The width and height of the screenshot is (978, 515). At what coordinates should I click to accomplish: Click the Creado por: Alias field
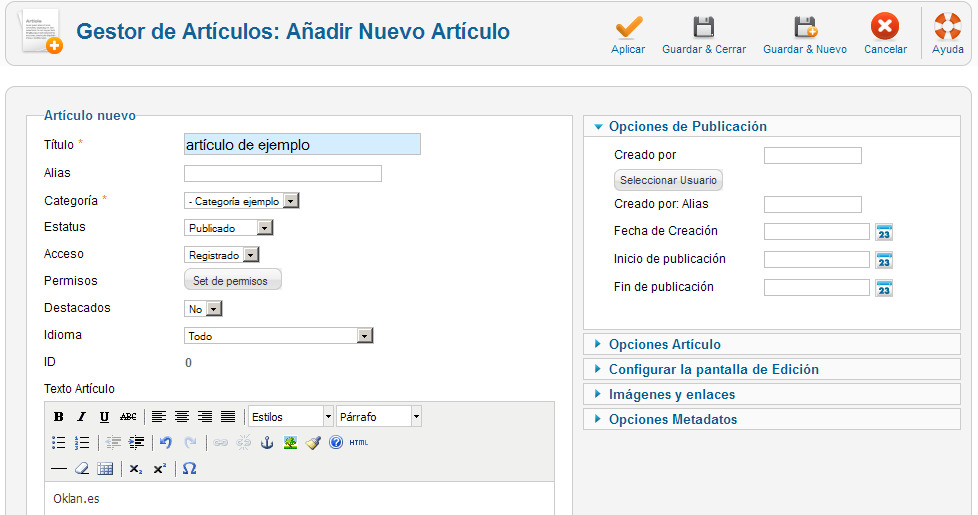[x=813, y=204]
